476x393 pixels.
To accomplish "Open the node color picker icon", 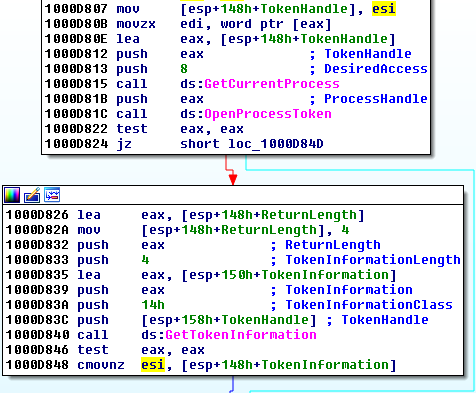I will (12, 195).
